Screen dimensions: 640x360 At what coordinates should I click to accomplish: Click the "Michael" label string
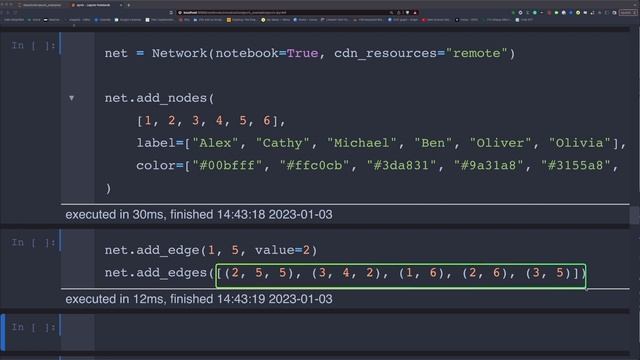[362, 143]
